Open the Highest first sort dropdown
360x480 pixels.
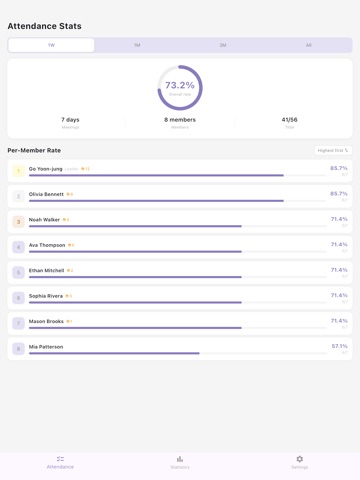[x=333, y=150]
